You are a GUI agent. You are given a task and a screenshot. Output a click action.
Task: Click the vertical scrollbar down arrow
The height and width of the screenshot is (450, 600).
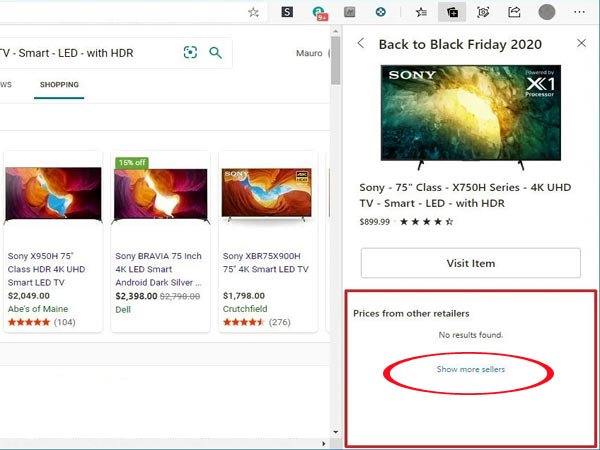pos(336,432)
